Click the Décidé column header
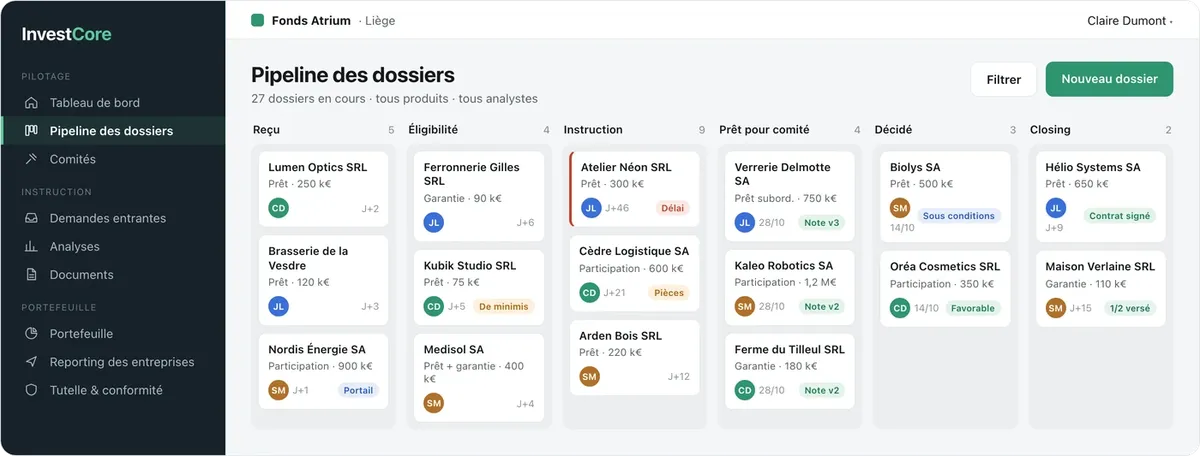1200x456 pixels. (893, 129)
